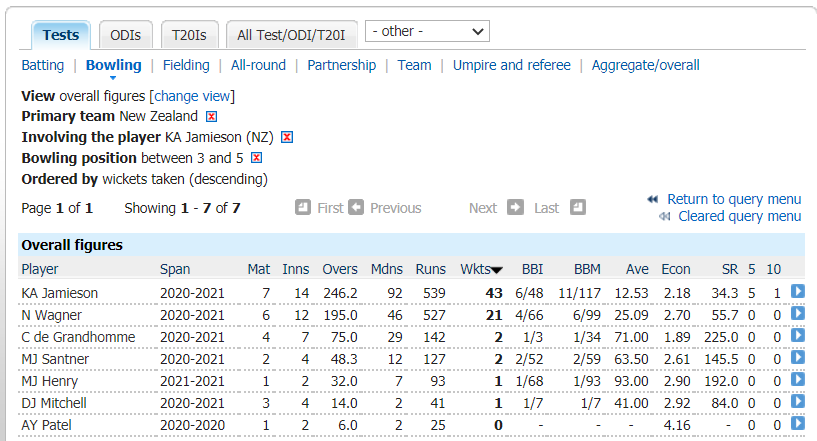Go to the Batting statistics section
The image size is (817, 441).
42,65
